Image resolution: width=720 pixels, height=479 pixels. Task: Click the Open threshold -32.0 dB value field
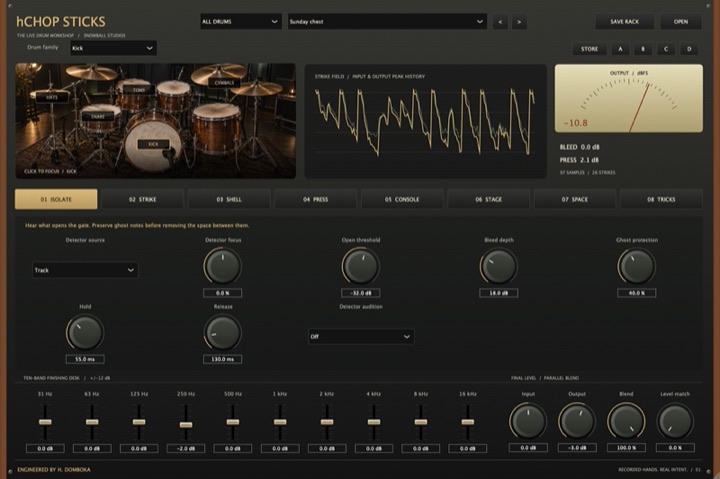tap(360, 293)
